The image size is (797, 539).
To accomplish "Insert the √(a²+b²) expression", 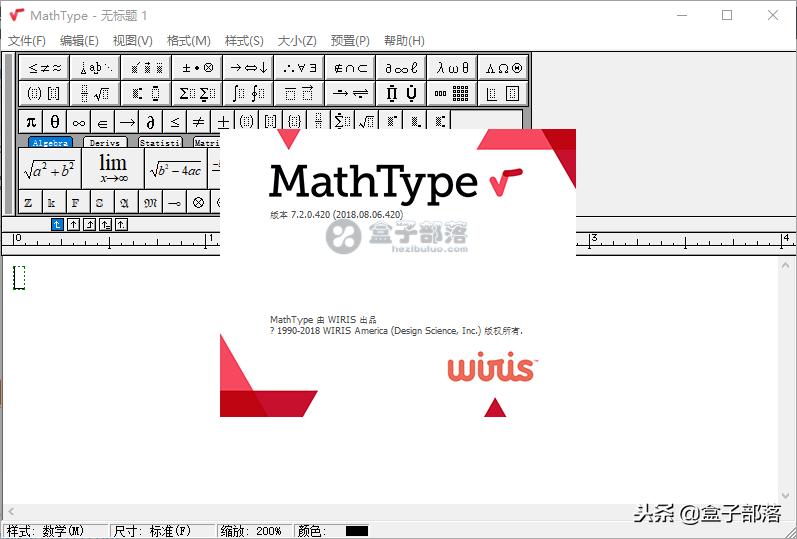I will [50, 169].
